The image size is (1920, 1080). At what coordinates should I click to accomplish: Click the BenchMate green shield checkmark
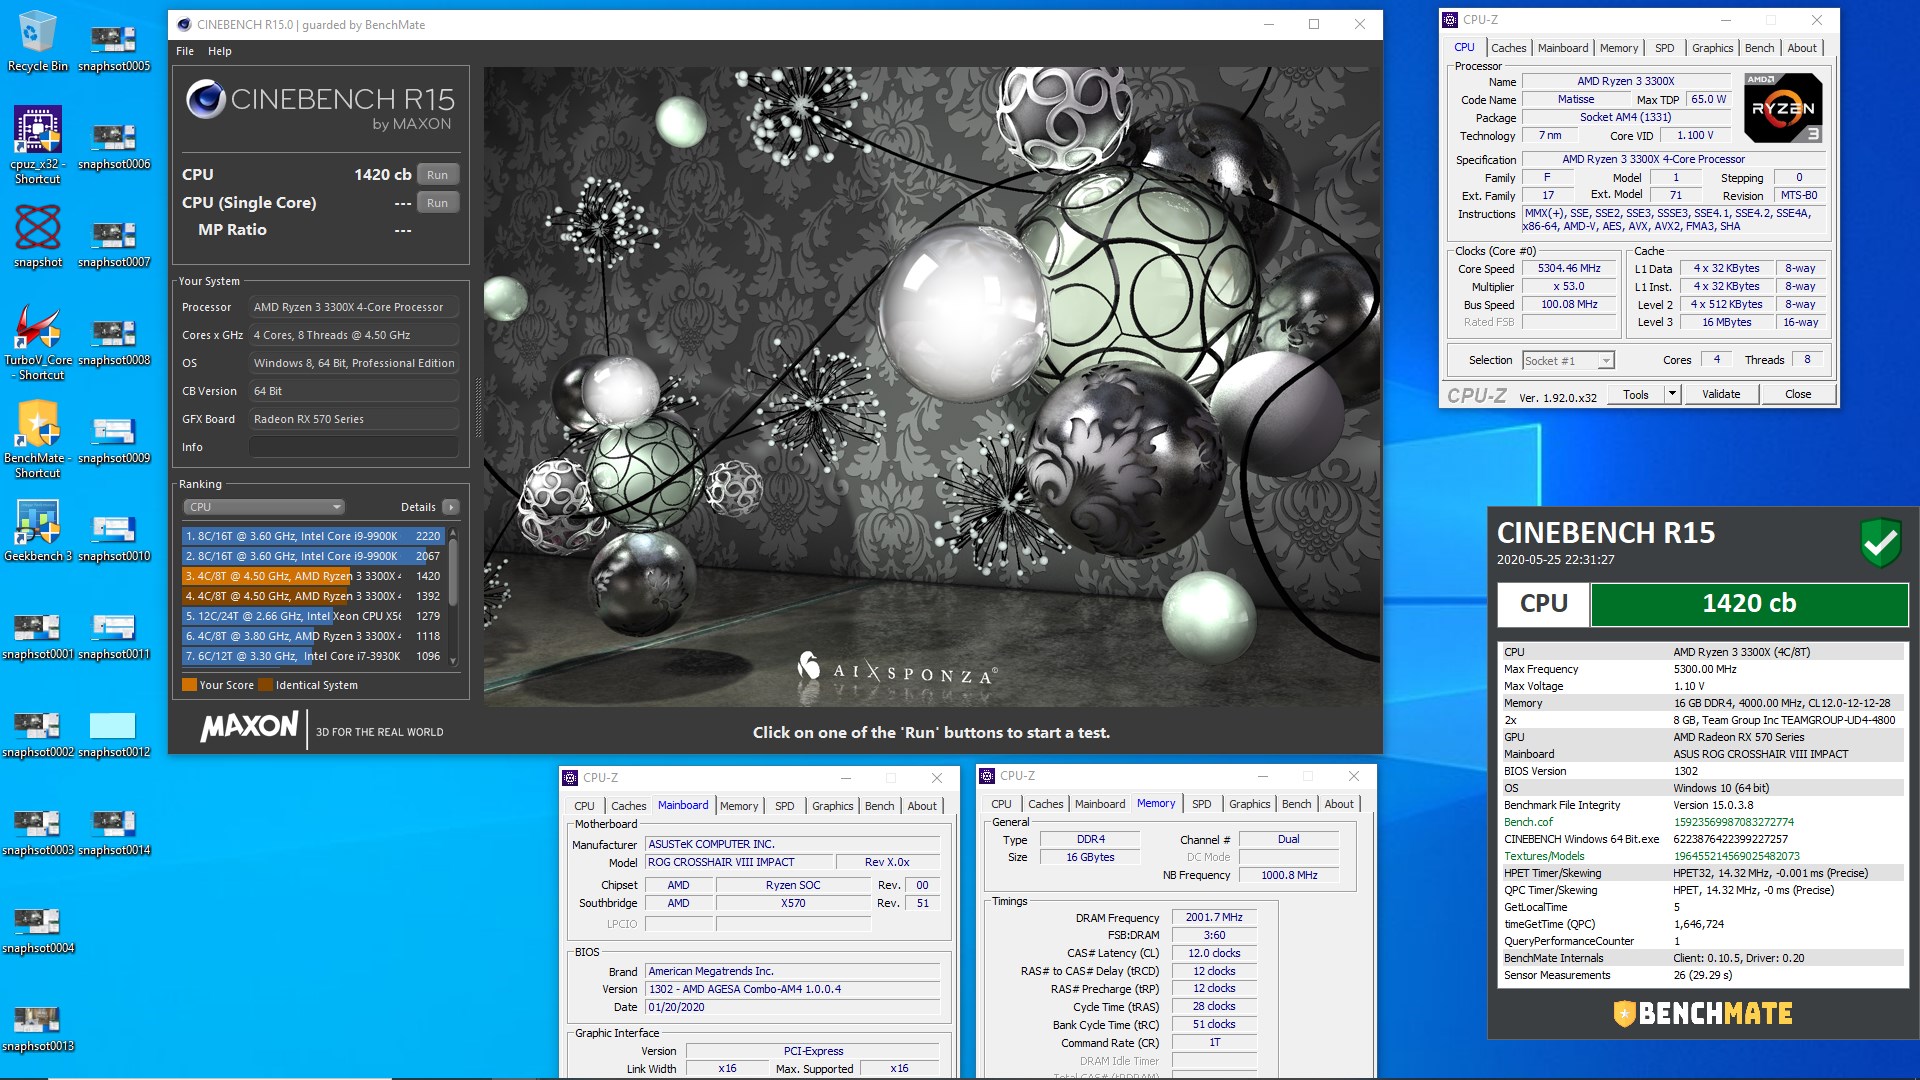coord(1880,543)
